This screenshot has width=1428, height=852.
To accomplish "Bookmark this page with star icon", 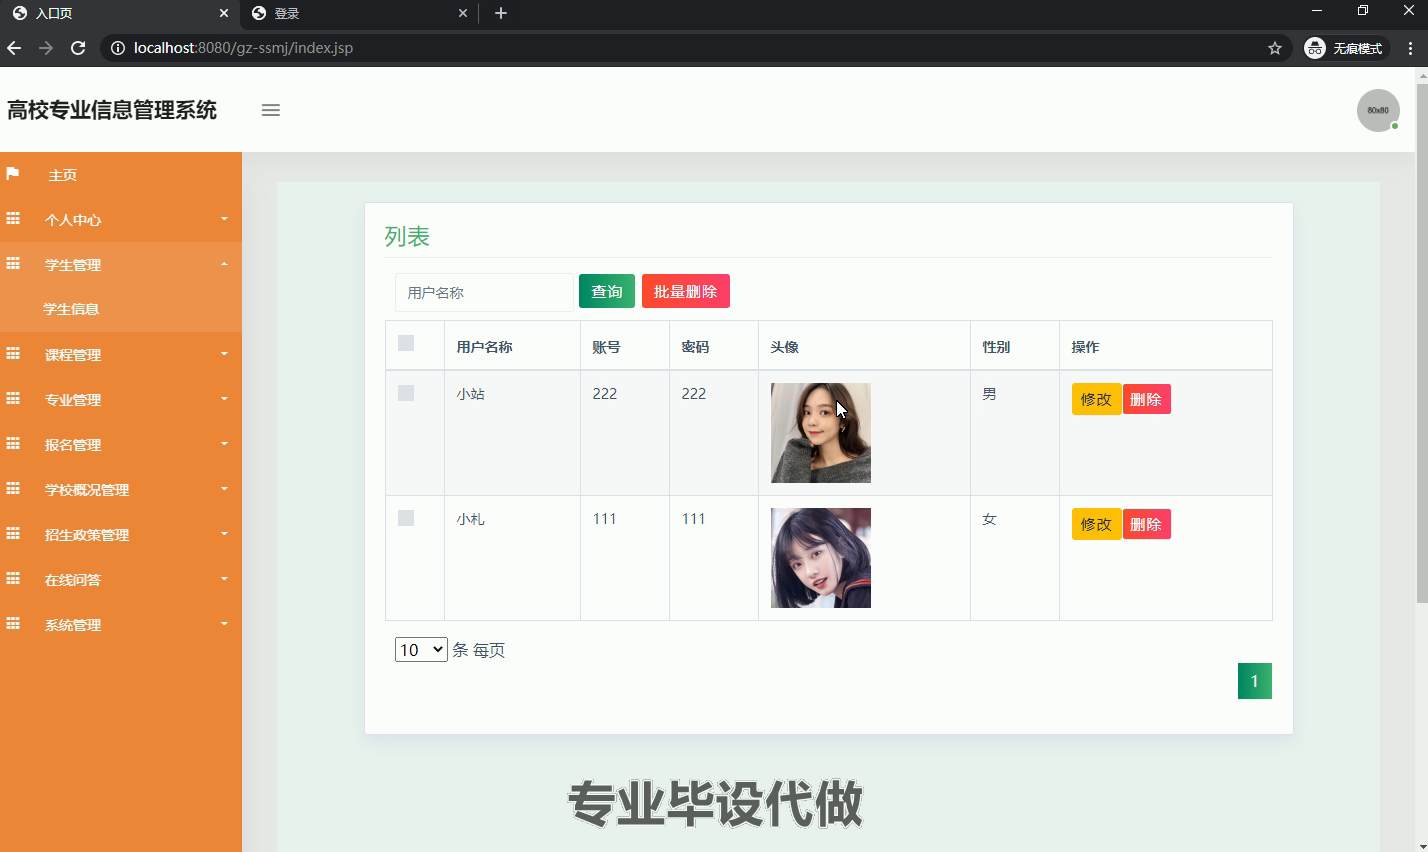I will point(1275,48).
